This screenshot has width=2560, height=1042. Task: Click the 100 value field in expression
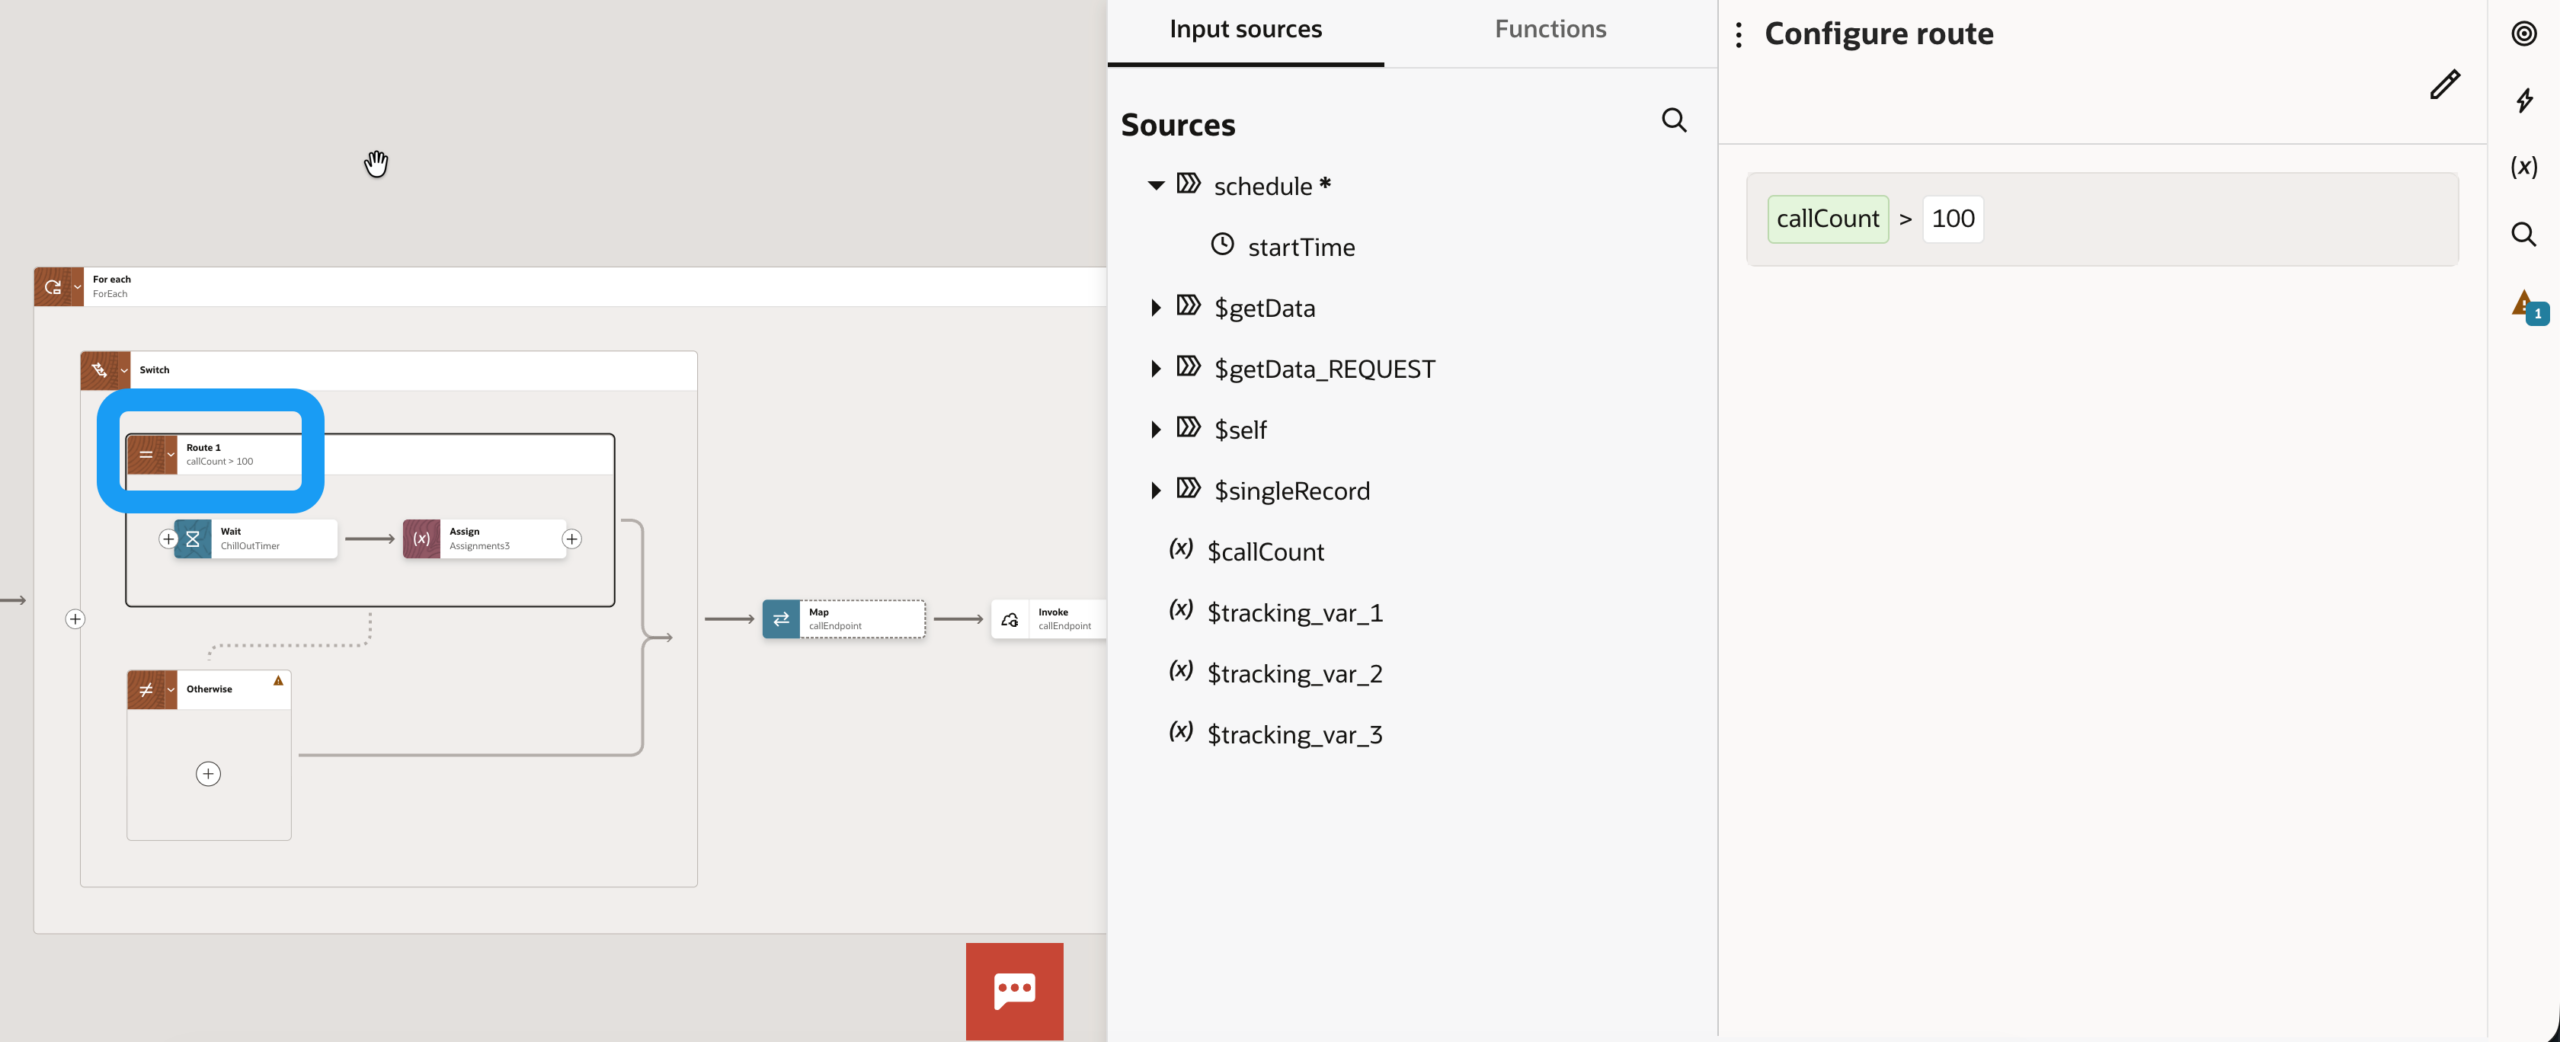[x=1952, y=219]
